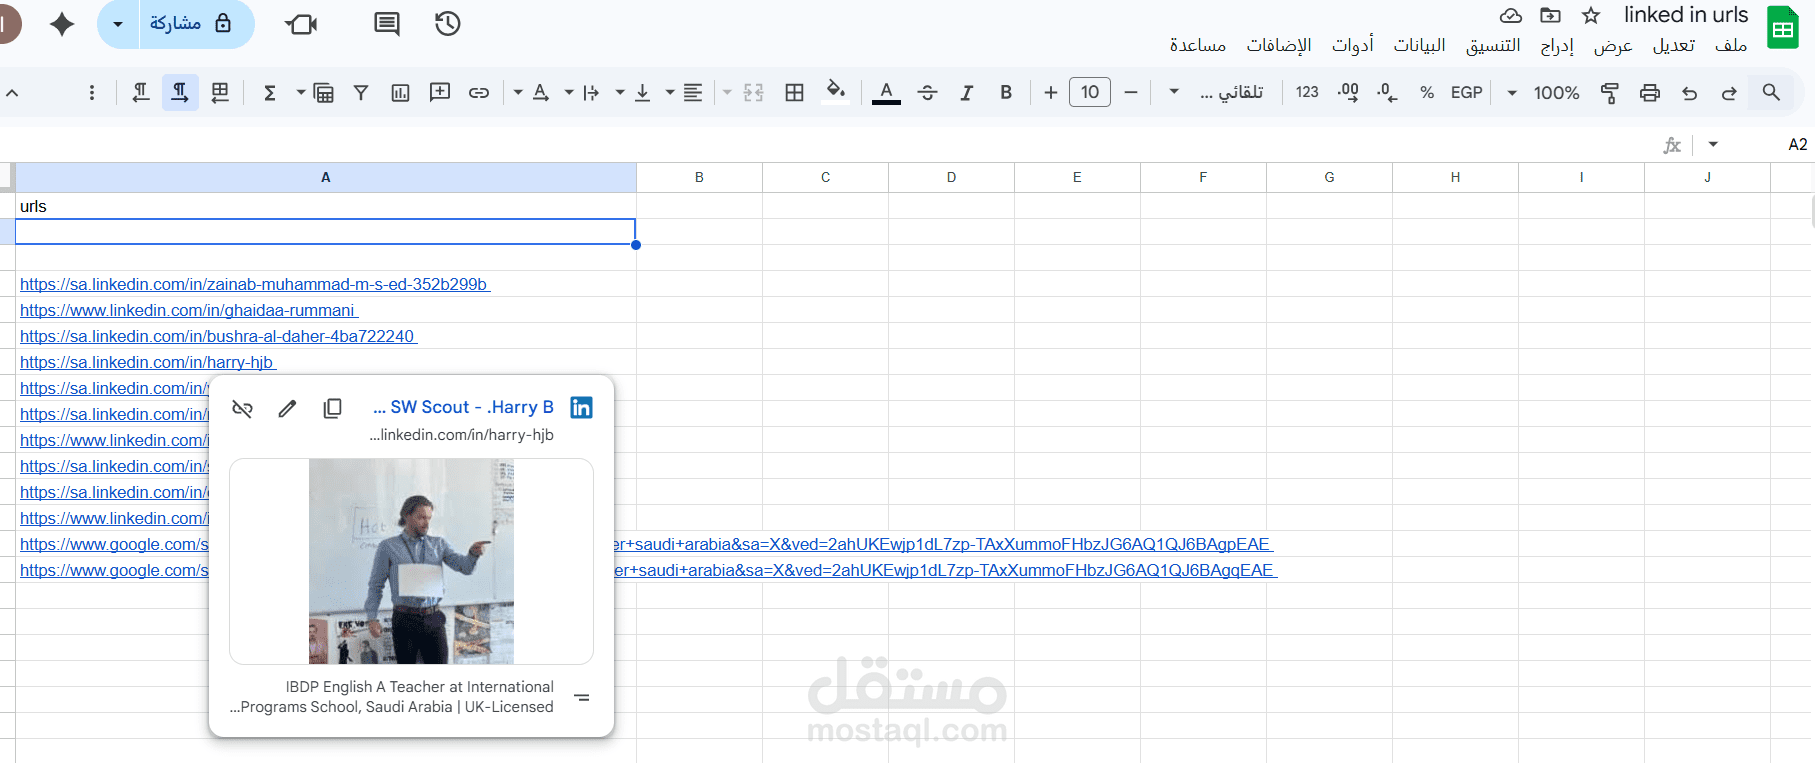
Task: Expand the name box dropdown arrow
Action: [1713, 144]
